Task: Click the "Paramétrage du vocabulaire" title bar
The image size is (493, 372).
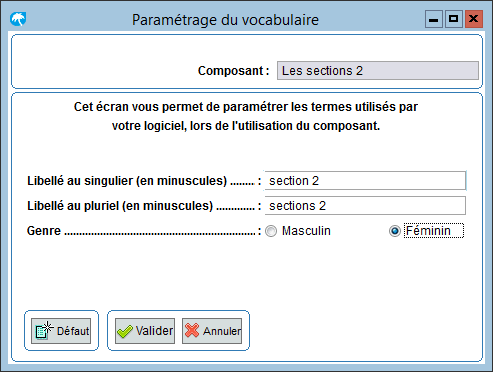Action: [x=225, y=20]
